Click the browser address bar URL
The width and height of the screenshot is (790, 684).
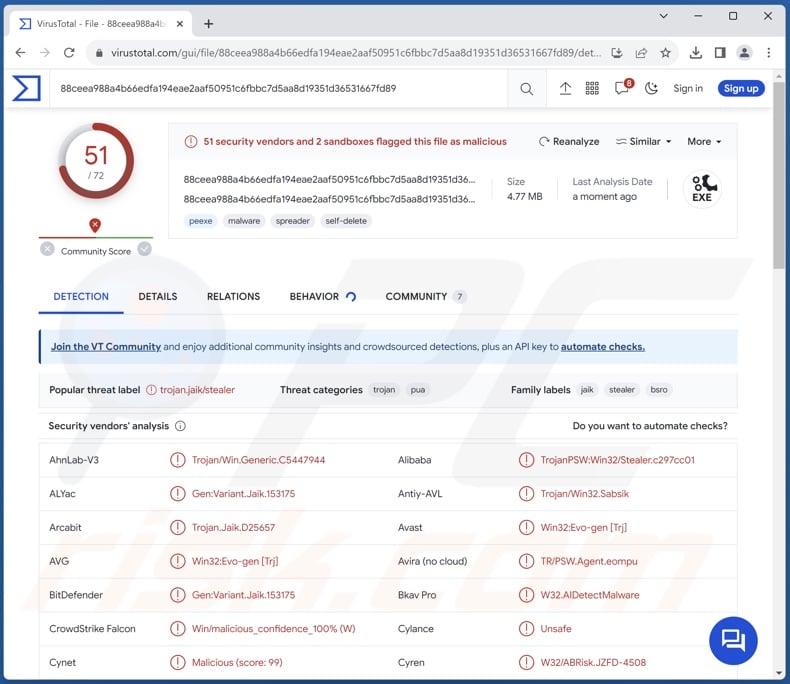(x=356, y=53)
